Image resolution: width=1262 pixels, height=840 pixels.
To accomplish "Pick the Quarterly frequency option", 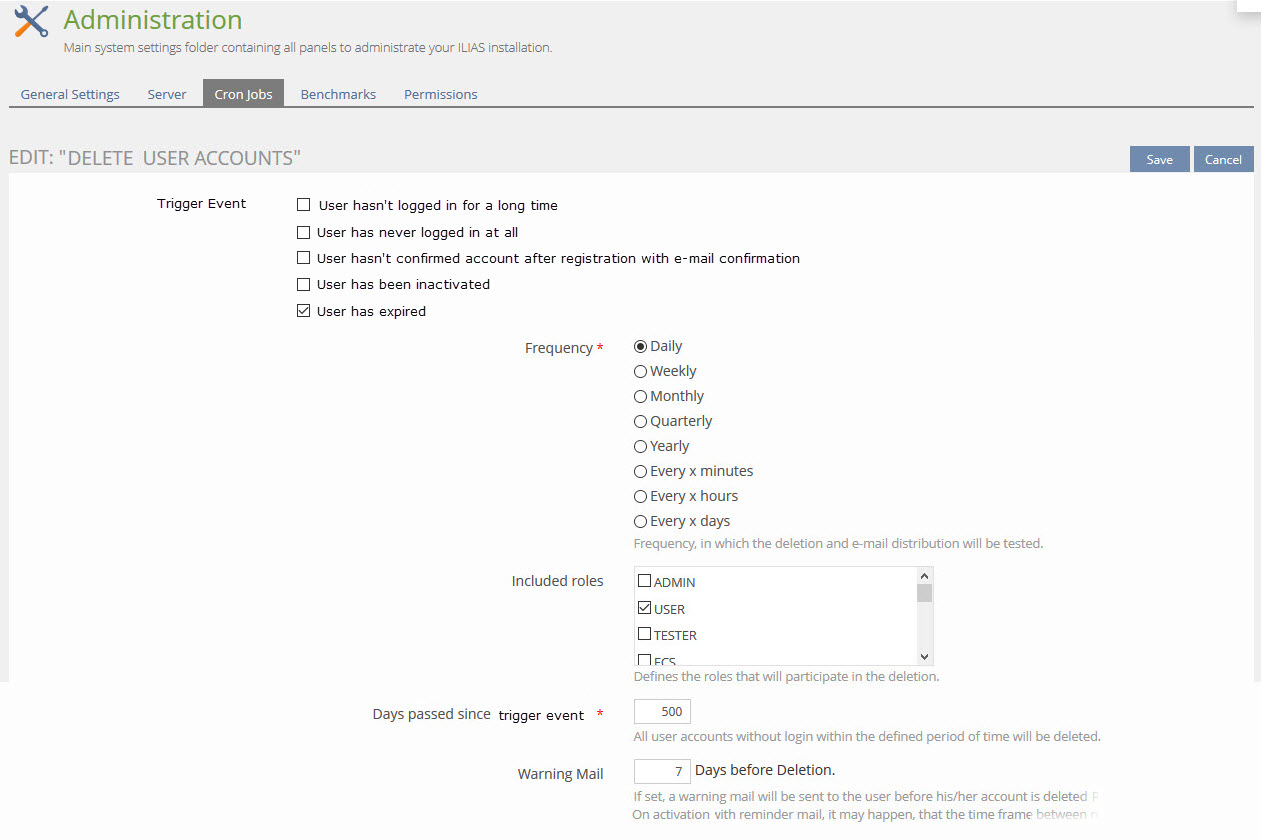I will (640, 421).
